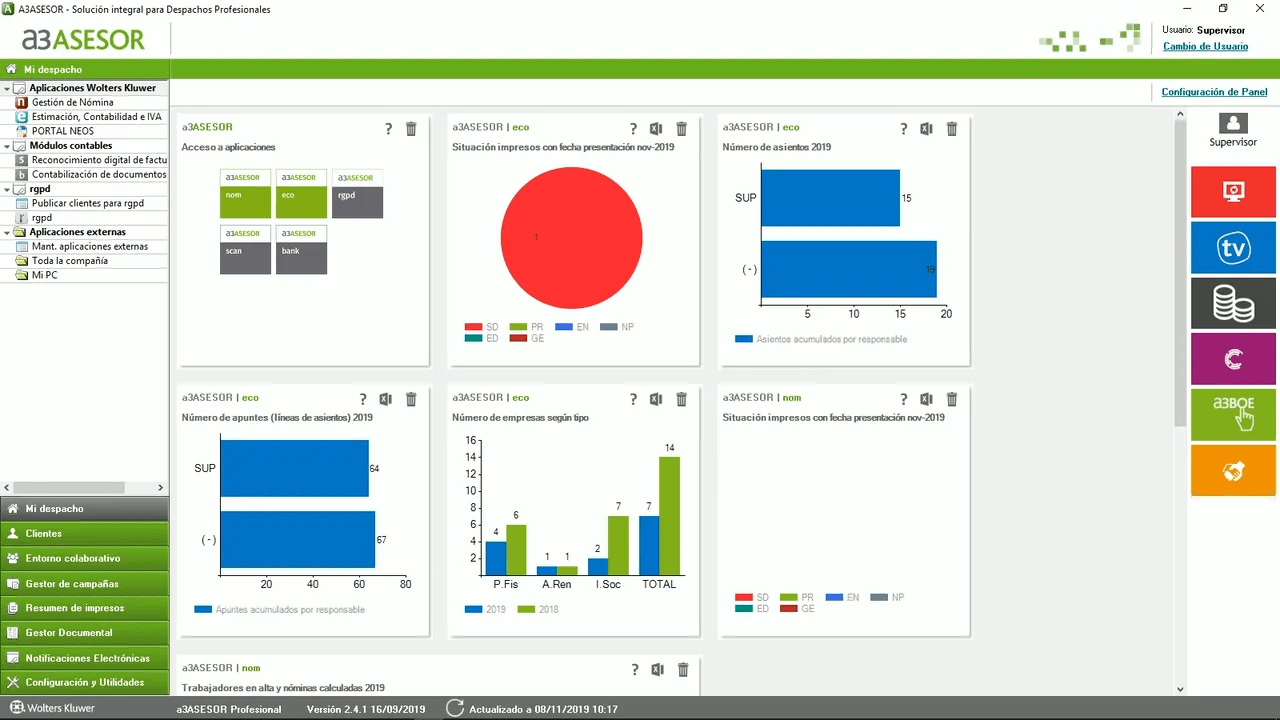The width and height of the screenshot is (1280, 720).
Task: Open the red monitor tile
Action: click(x=1233, y=192)
